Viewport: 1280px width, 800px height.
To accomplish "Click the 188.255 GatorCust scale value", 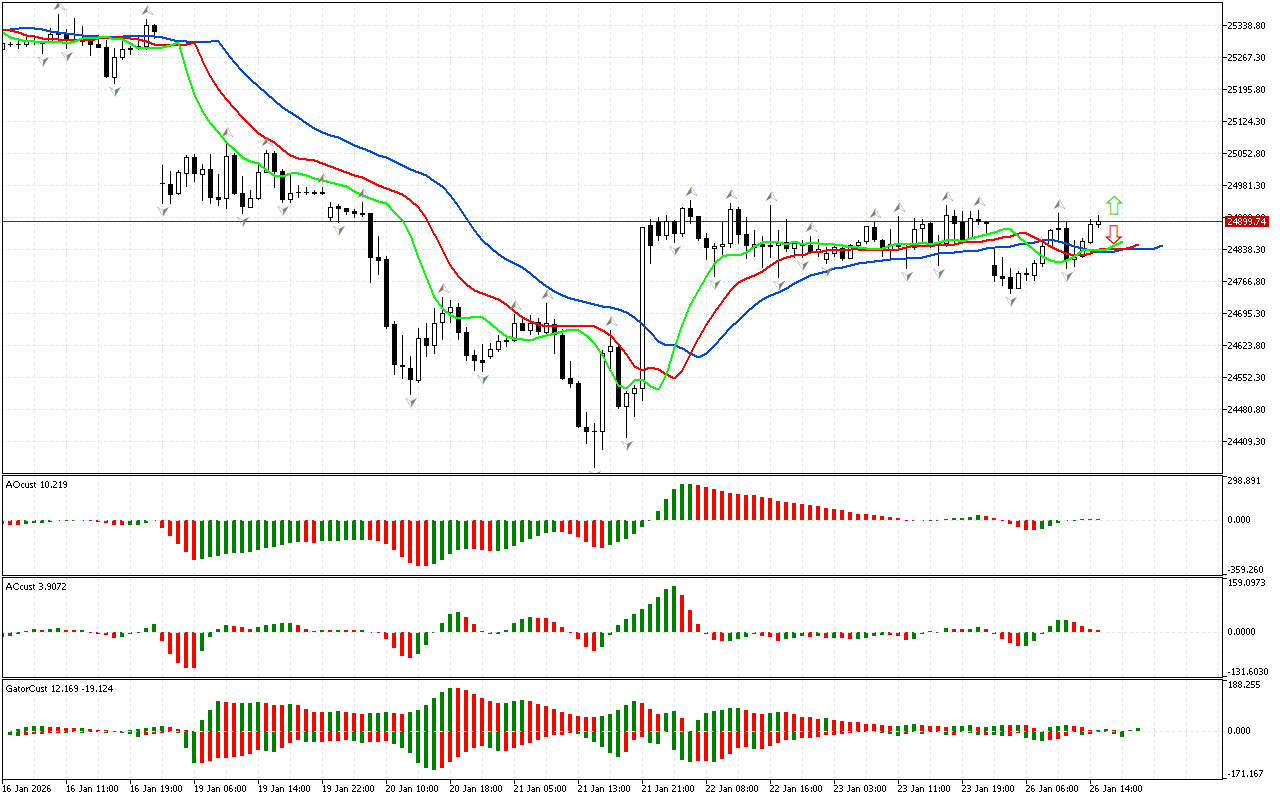I will 1246,685.
